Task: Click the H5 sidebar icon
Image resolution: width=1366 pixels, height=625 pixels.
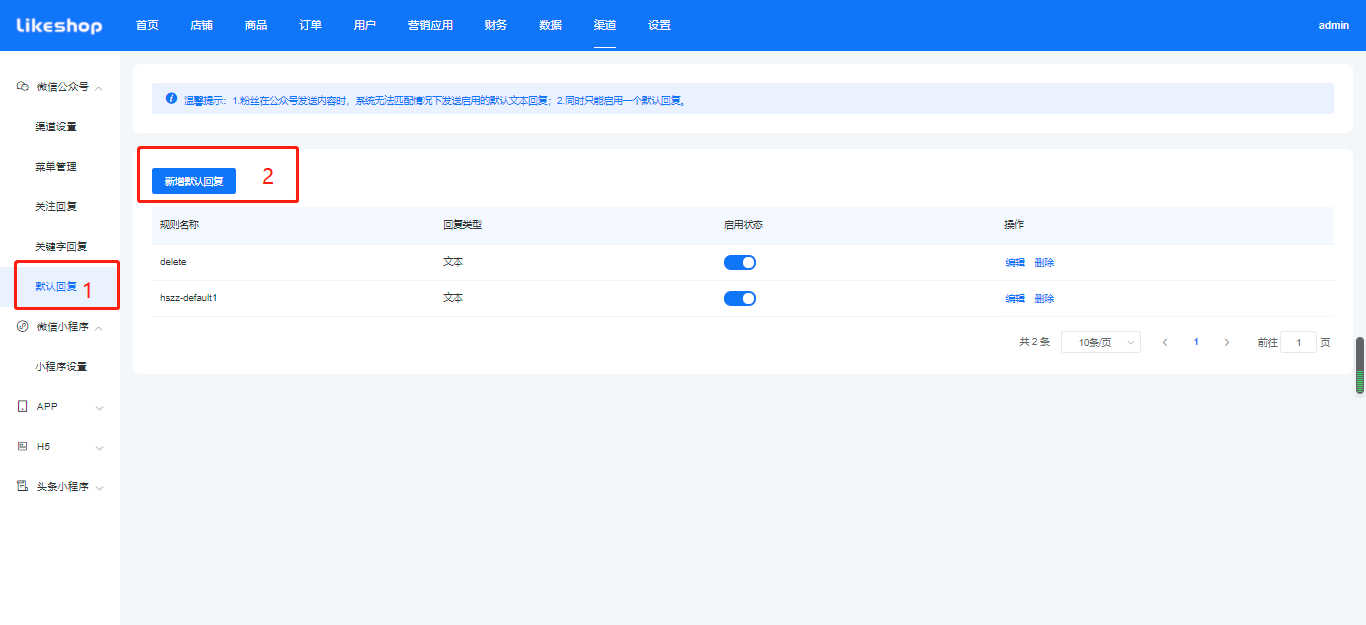Action: click(x=23, y=446)
